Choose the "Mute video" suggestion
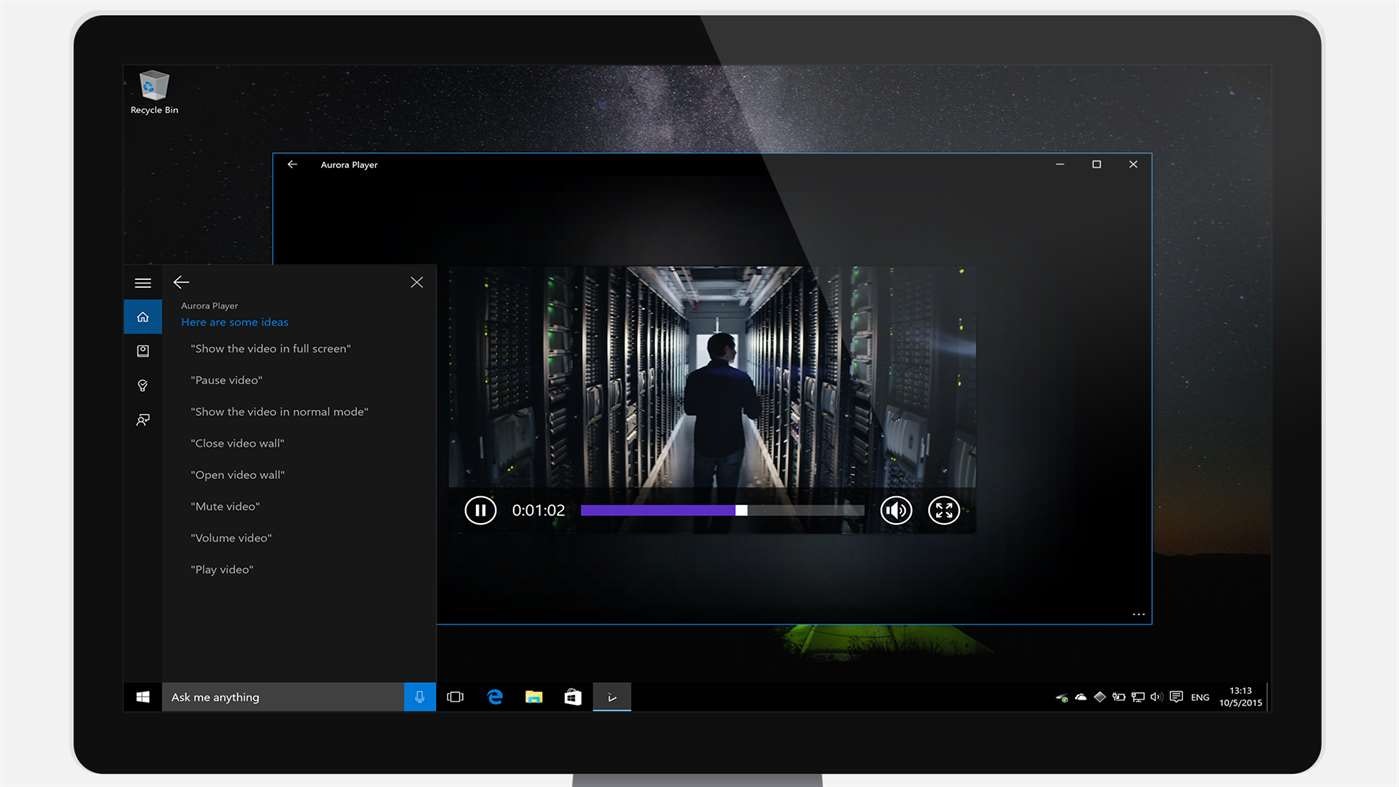This screenshot has width=1399, height=787. coord(225,507)
